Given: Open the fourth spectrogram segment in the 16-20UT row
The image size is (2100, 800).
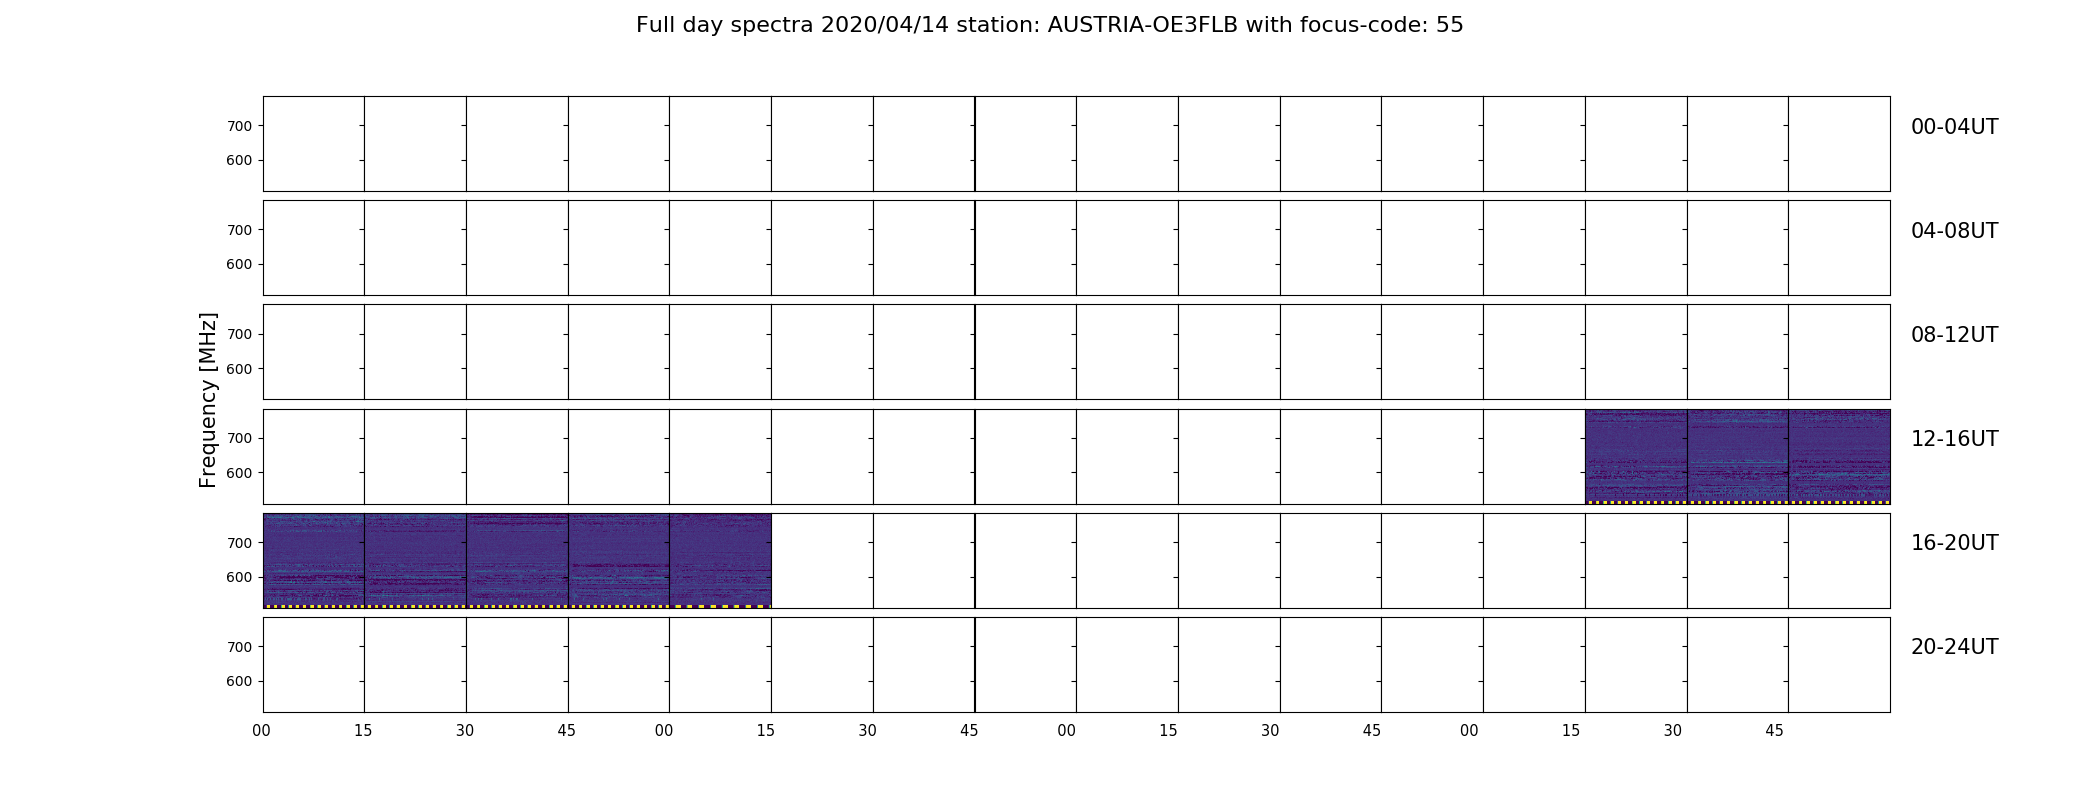Looking at the screenshot, I should (x=619, y=561).
